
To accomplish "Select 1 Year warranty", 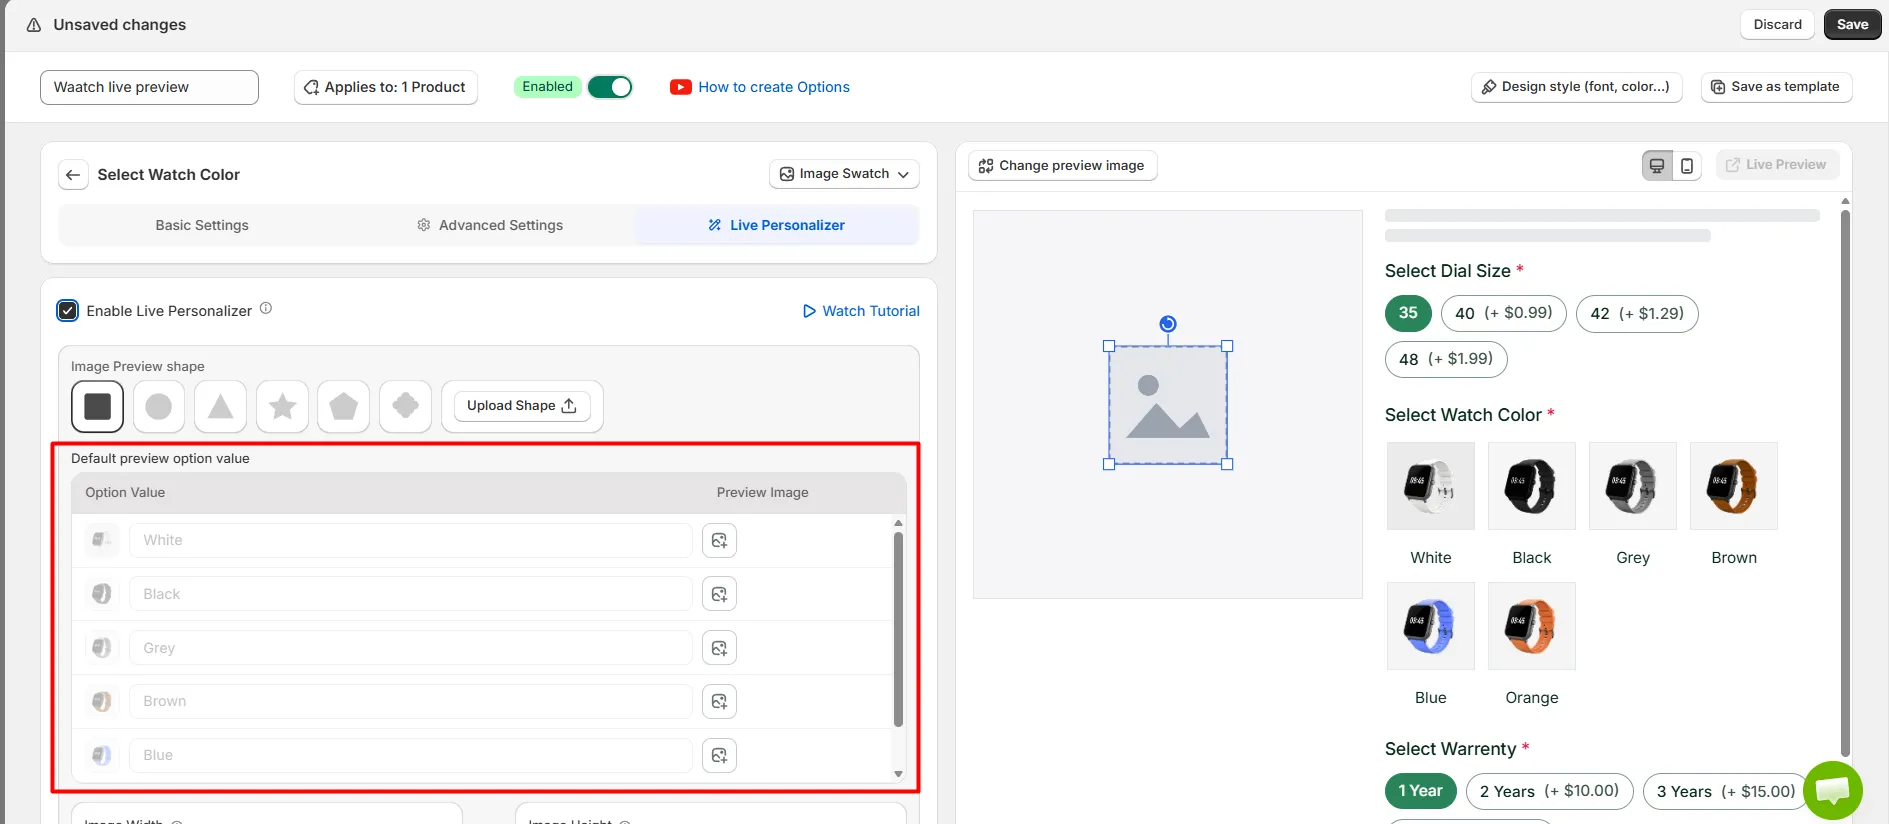I will [x=1420, y=791].
